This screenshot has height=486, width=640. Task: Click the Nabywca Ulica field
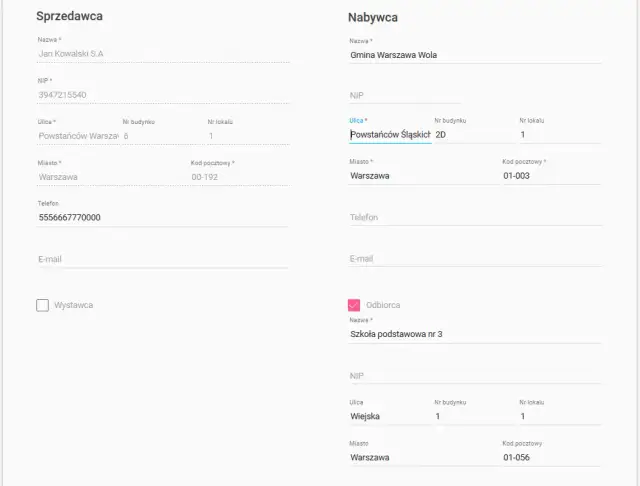pyautogui.click(x=390, y=135)
